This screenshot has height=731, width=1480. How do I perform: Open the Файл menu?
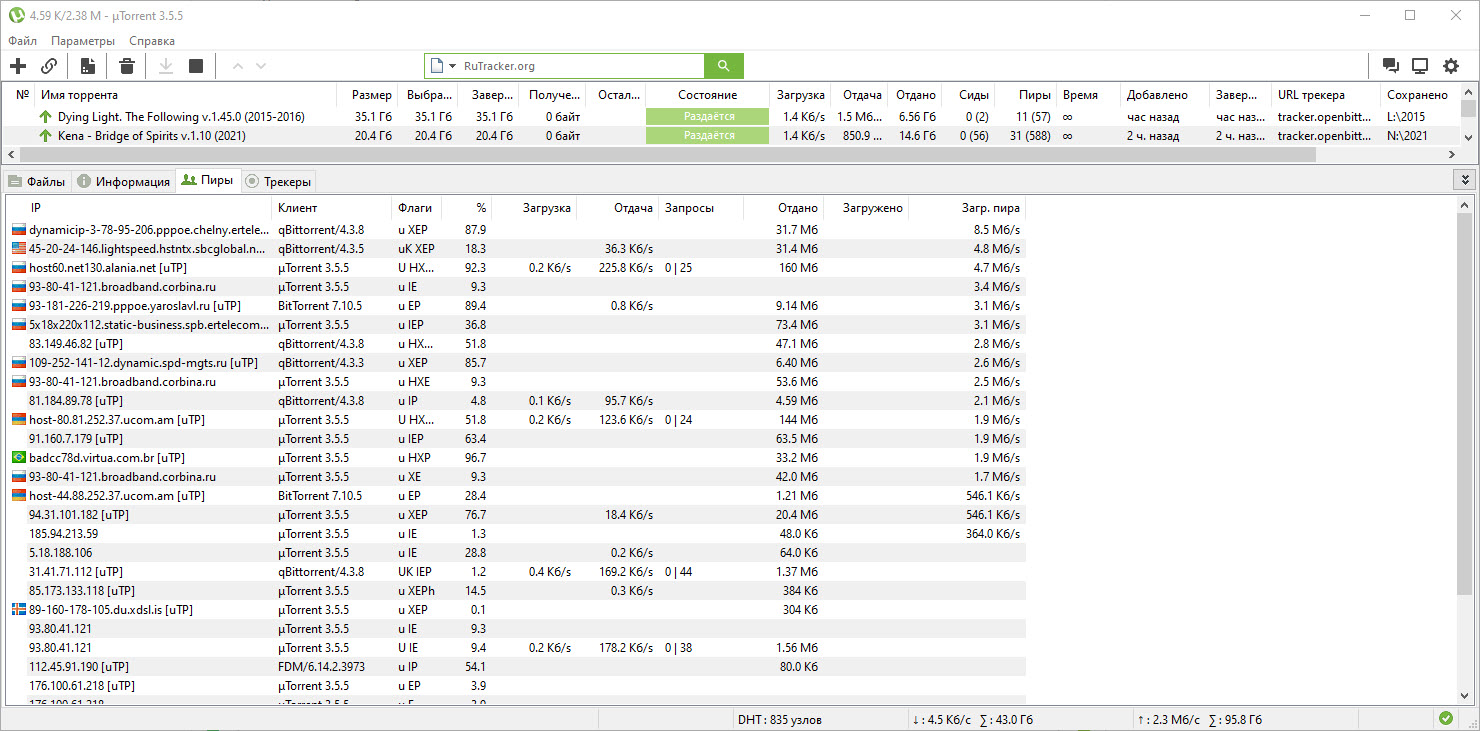22,41
